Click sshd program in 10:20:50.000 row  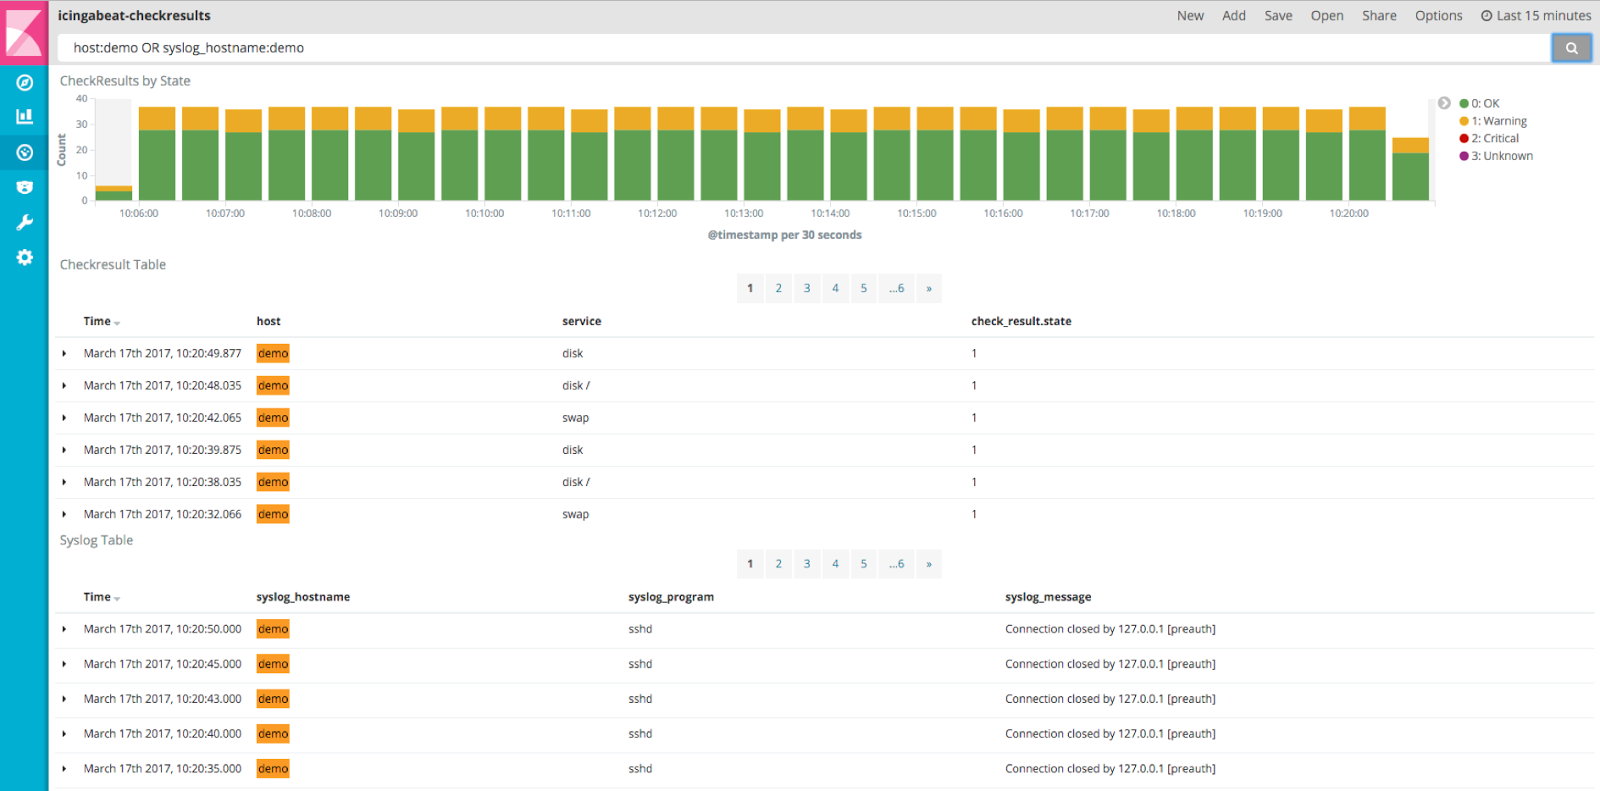point(640,629)
